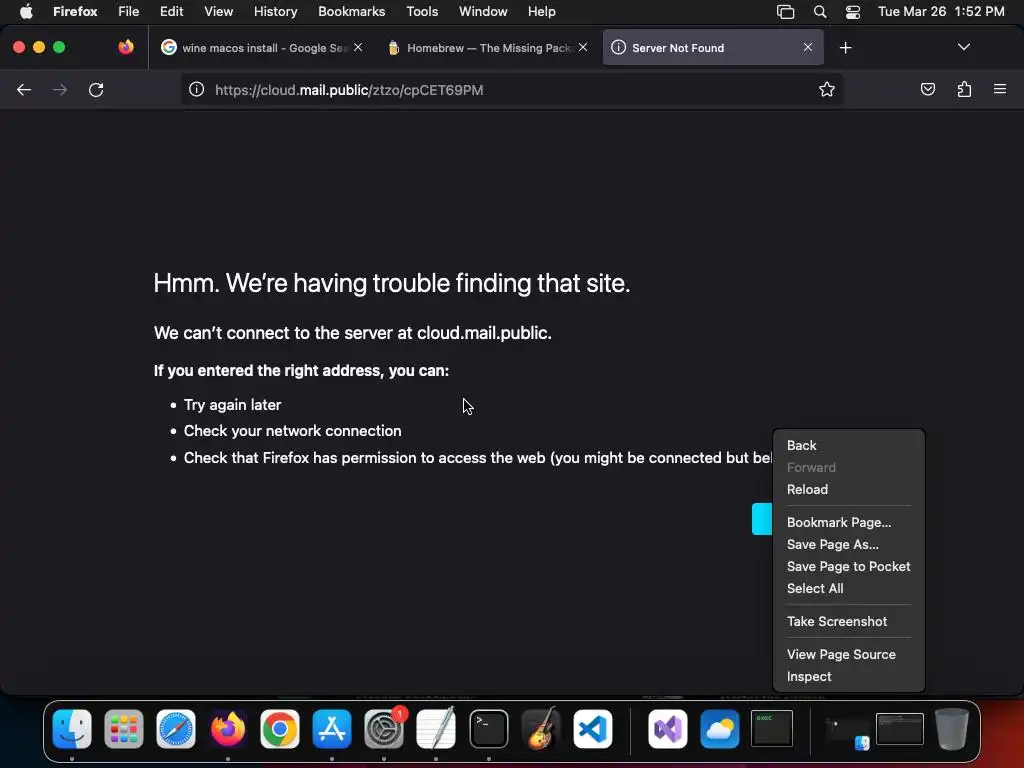Choose Inspect in context menu
The image size is (1024, 768).
pos(848,677)
